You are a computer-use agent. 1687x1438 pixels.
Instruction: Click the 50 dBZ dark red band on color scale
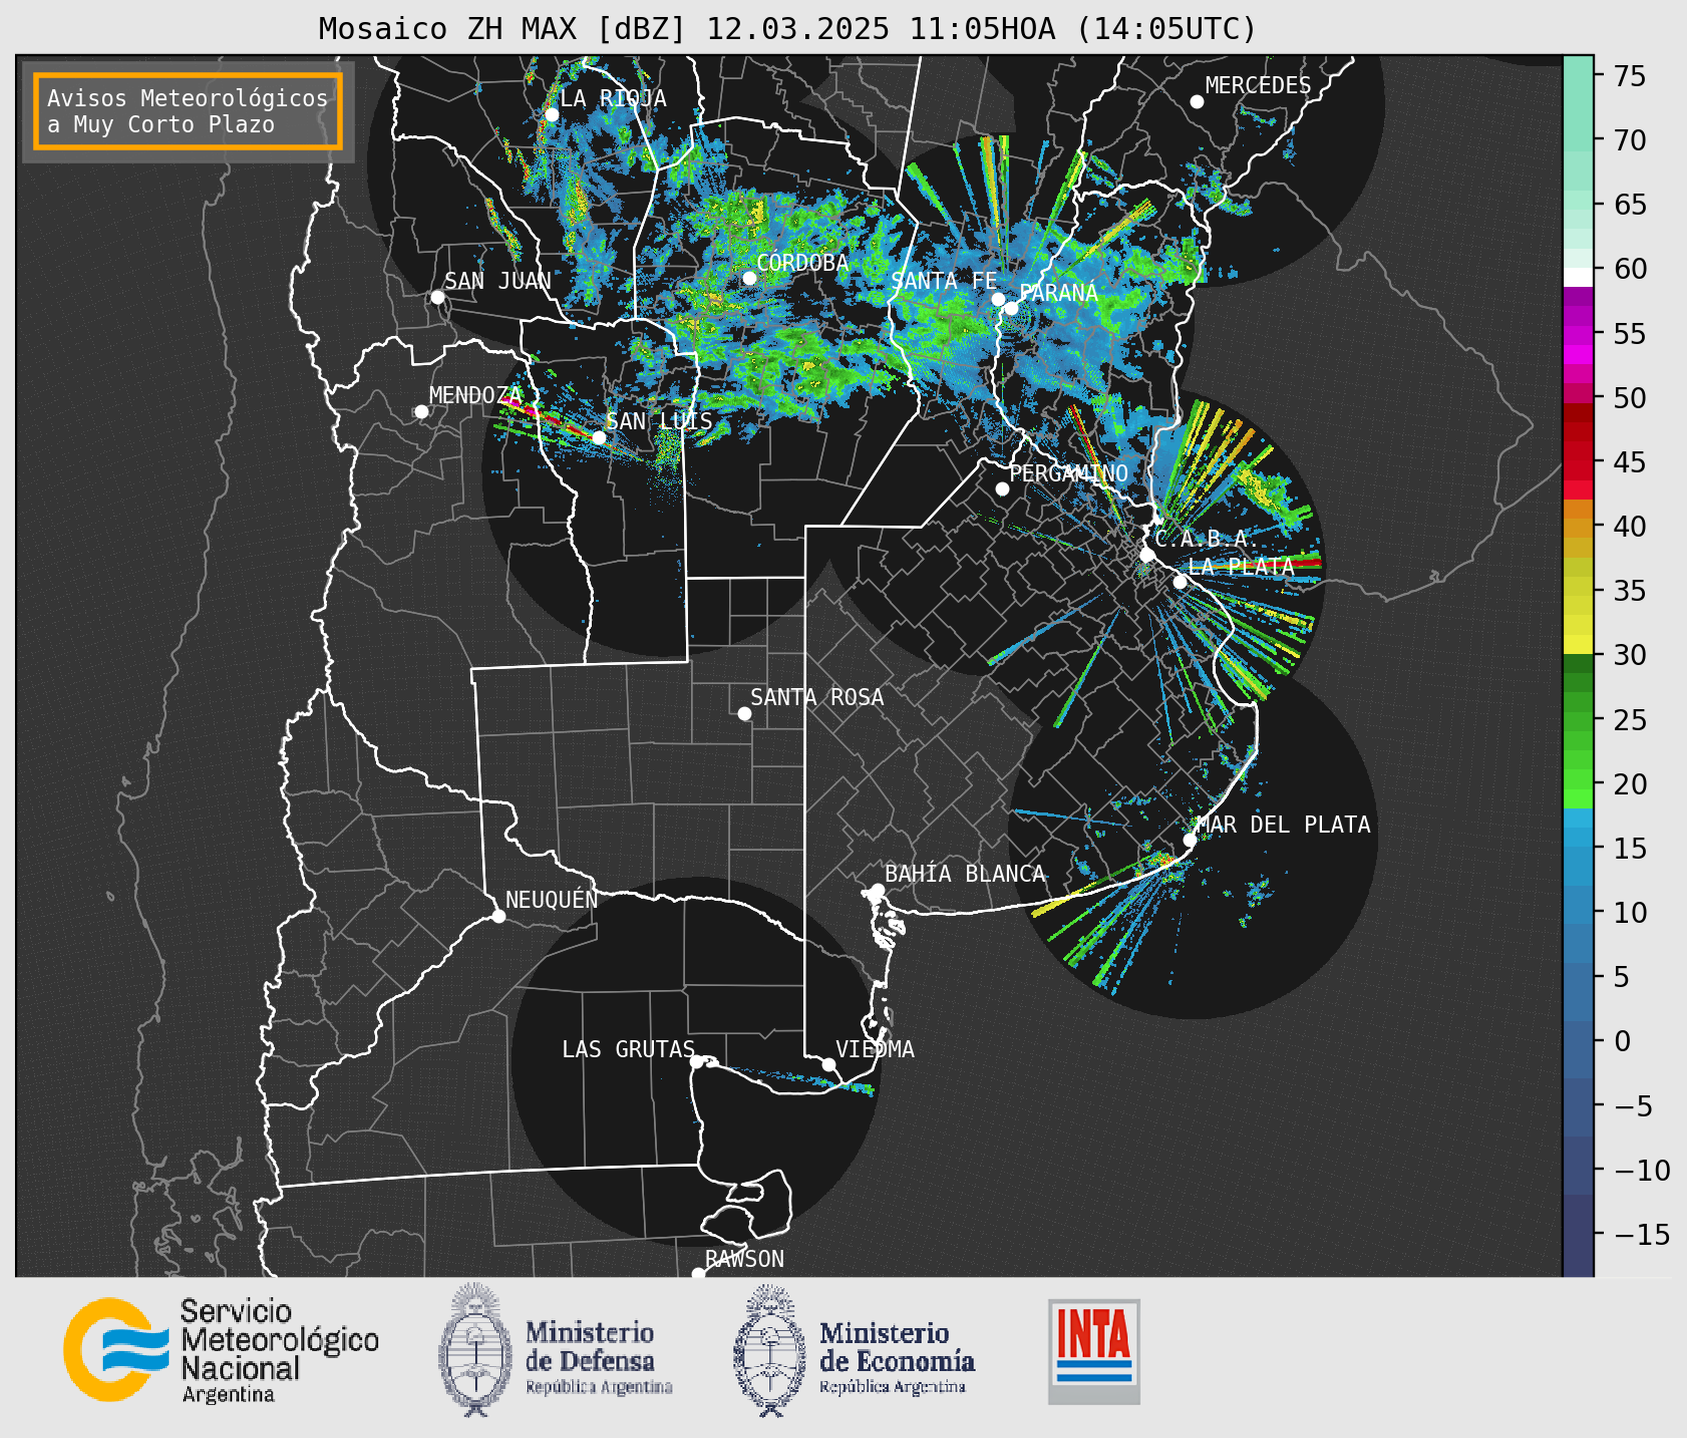pos(1578,413)
